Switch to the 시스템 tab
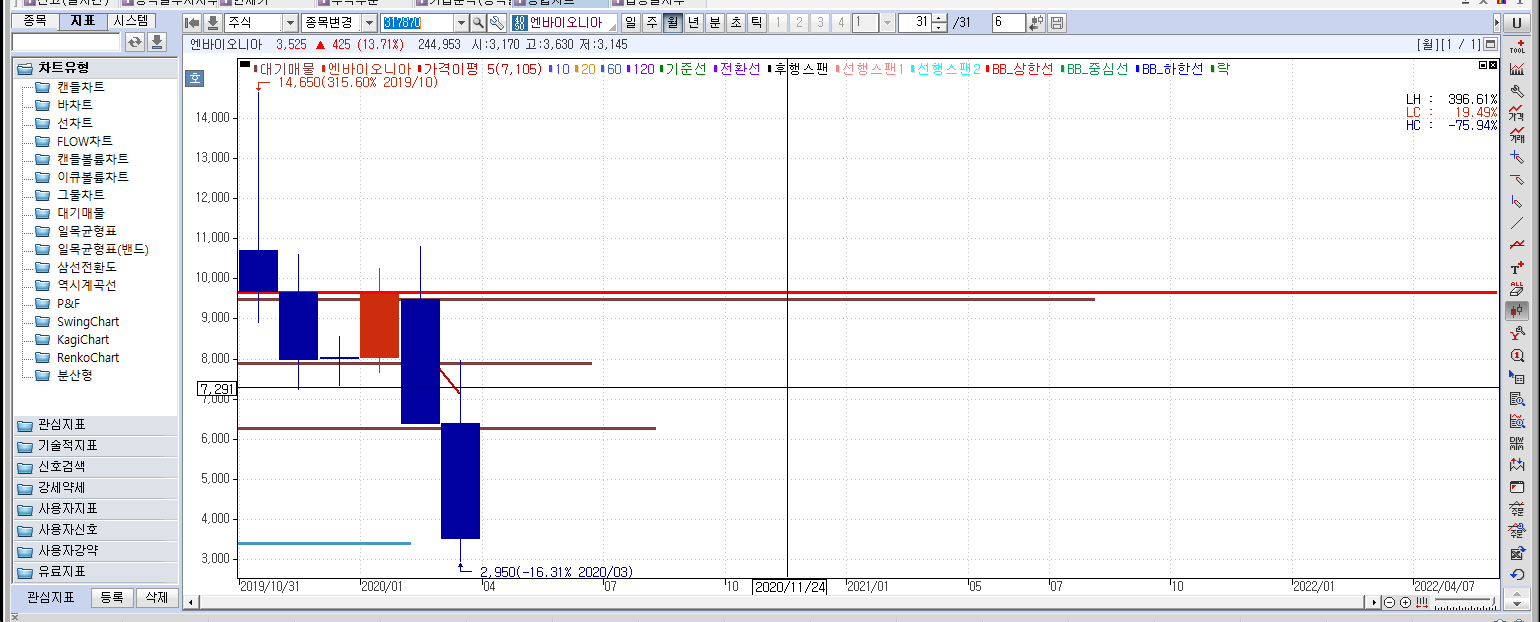 [x=131, y=21]
